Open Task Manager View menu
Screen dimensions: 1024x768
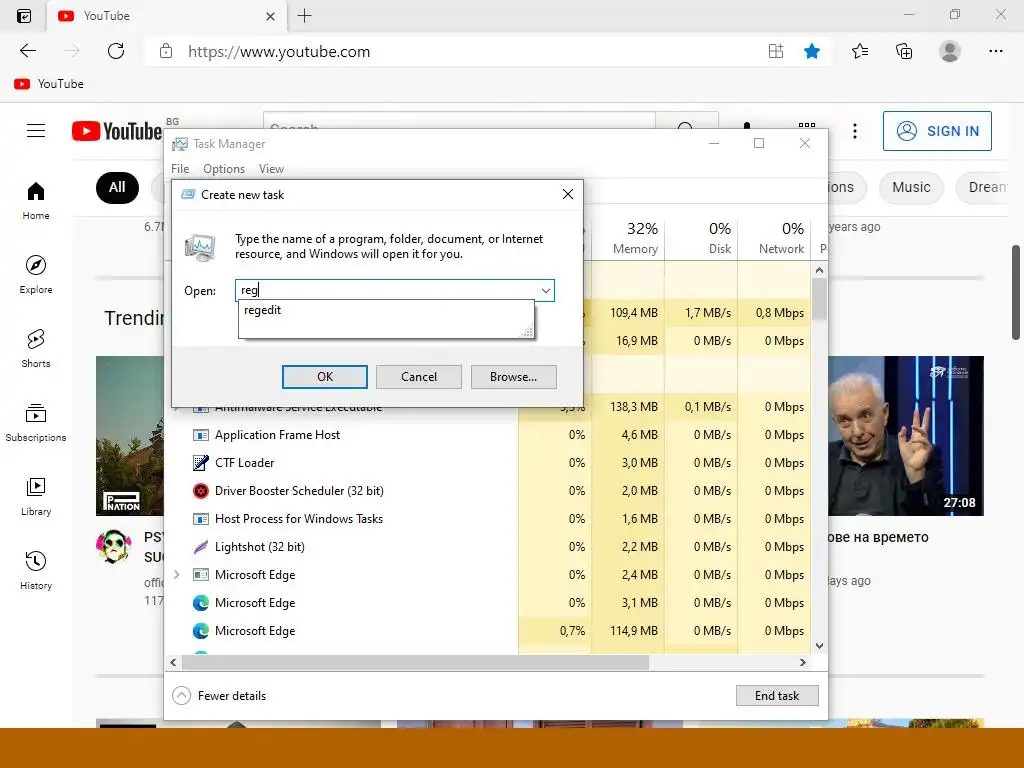pyautogui.click(x=271, y=169)
